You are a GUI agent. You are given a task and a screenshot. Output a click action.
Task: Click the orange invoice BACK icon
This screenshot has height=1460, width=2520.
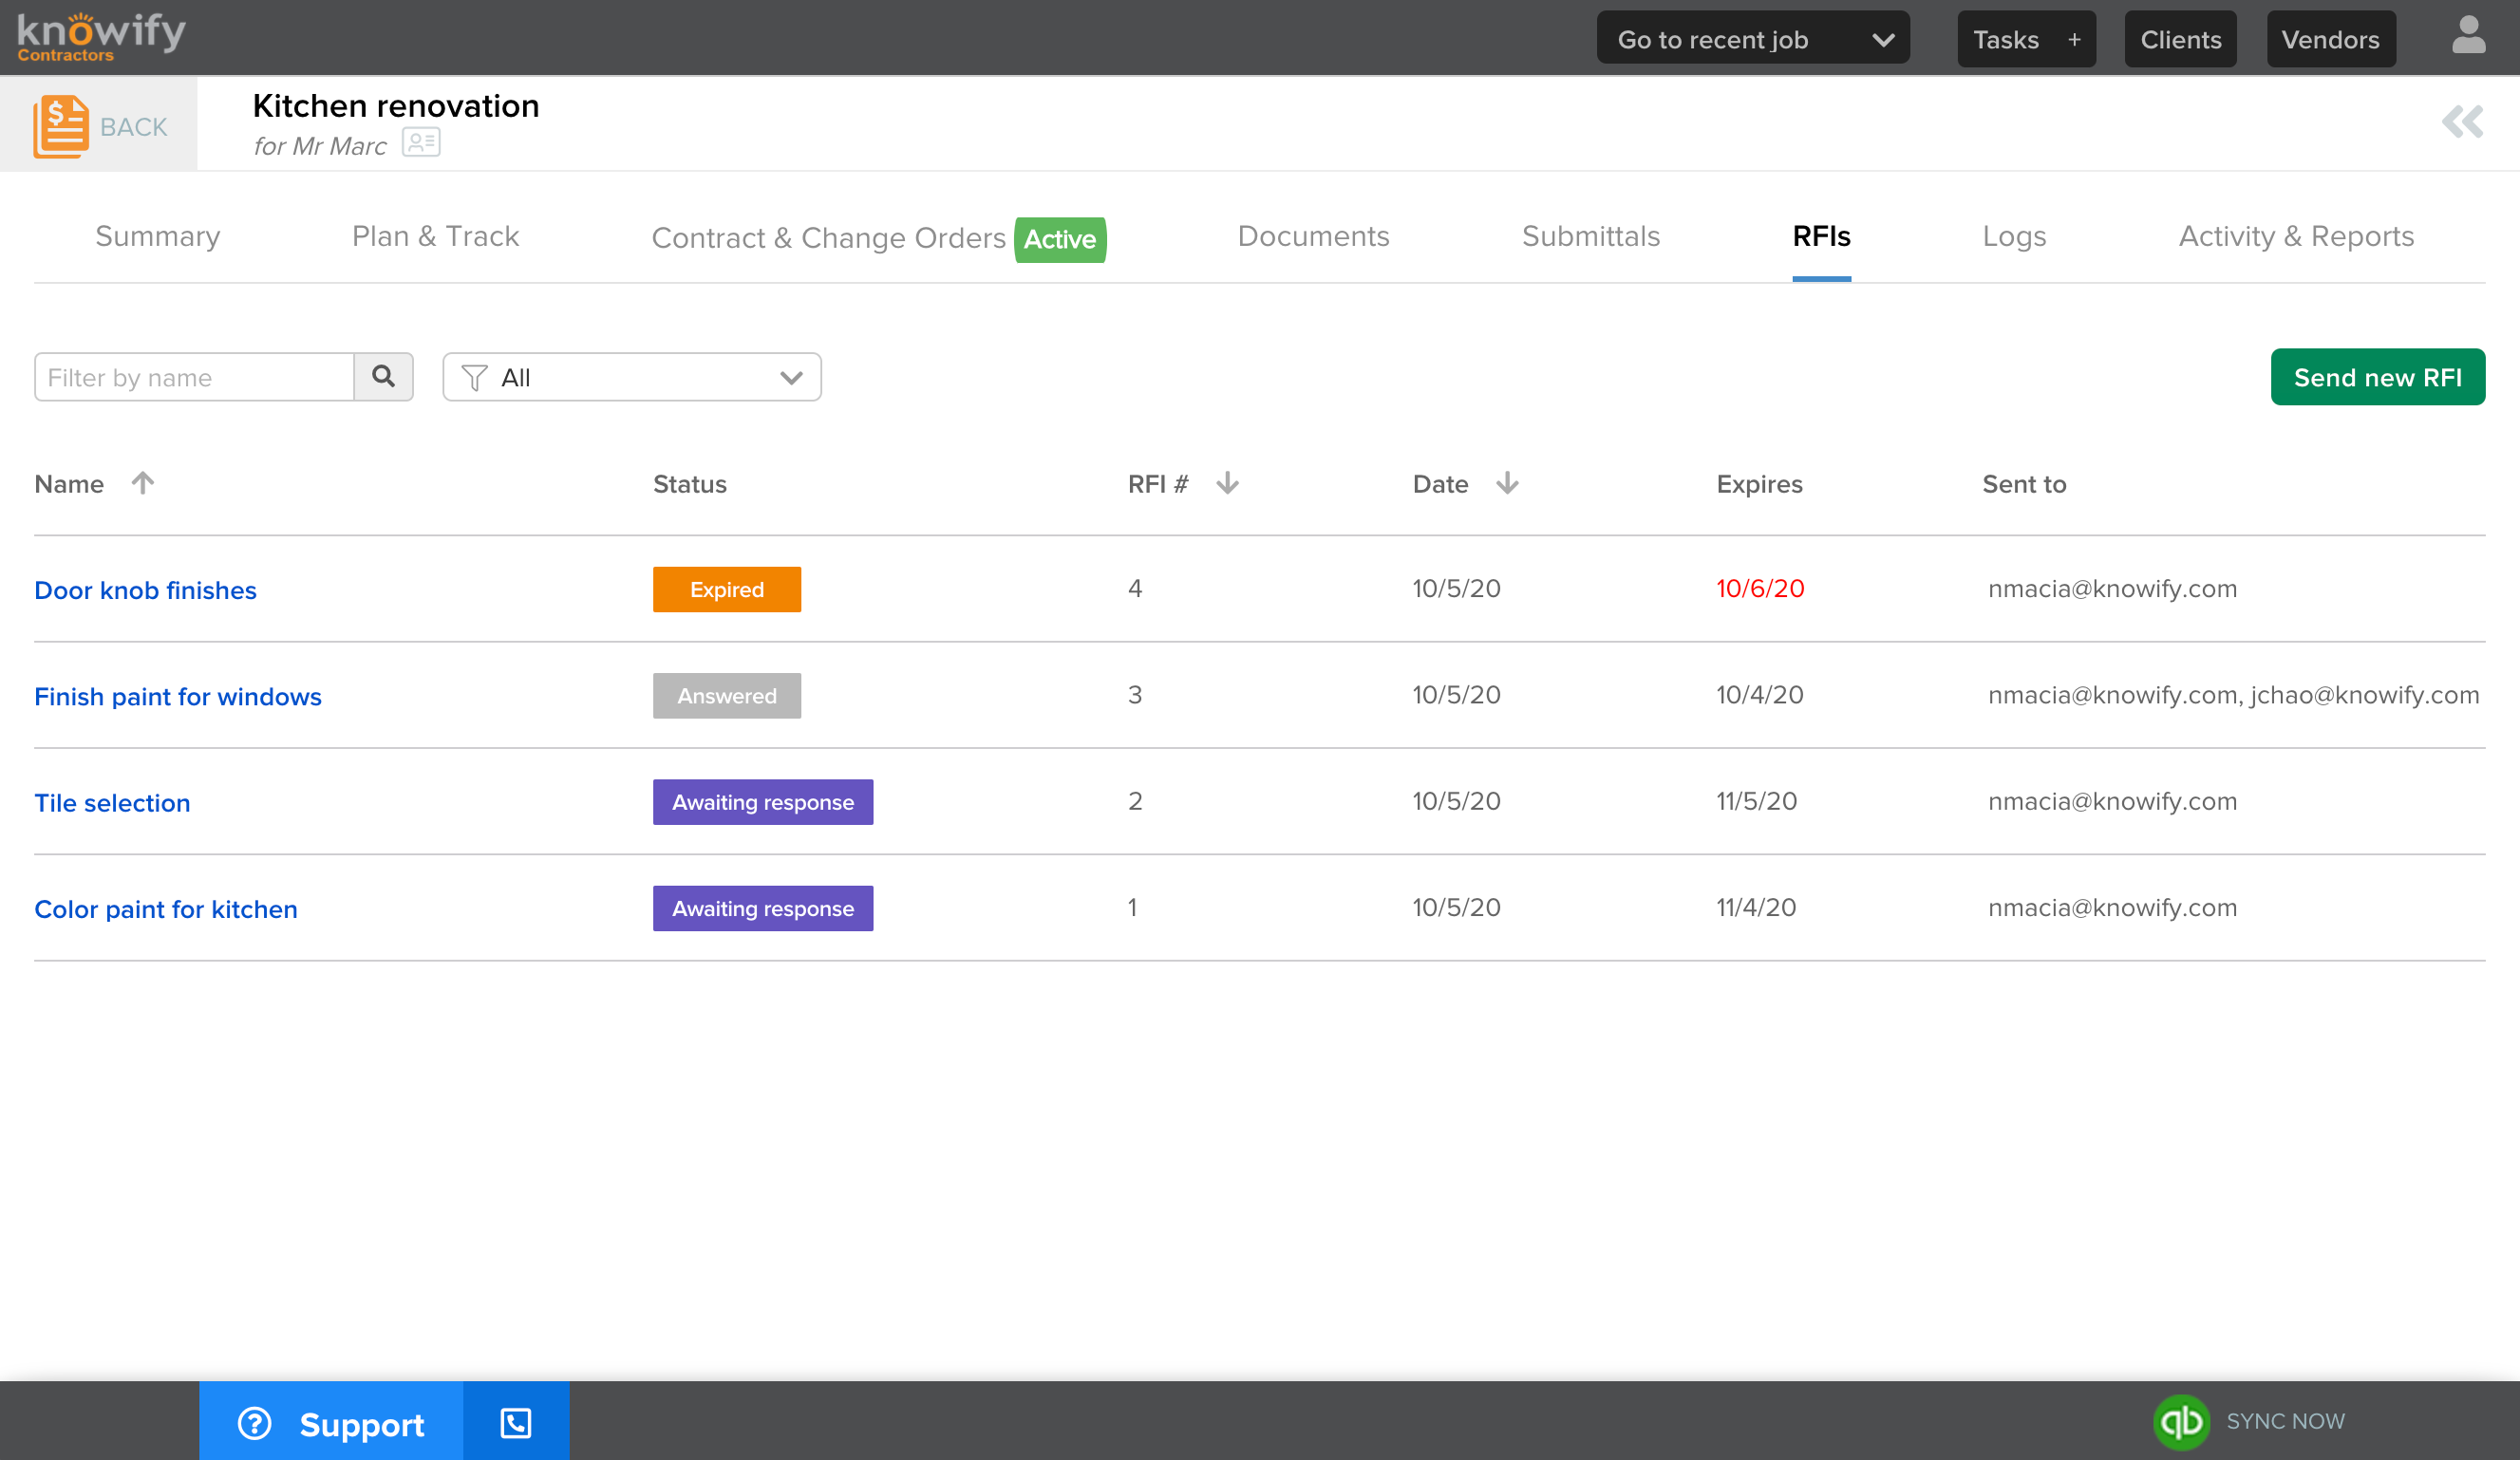coord(61,126)
